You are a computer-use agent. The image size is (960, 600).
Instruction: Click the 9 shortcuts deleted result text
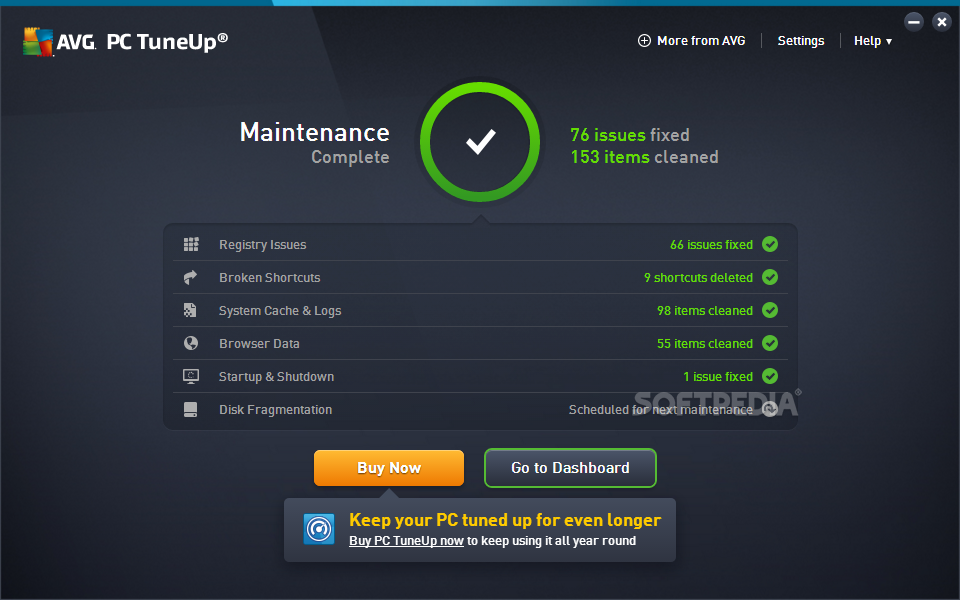[x=698, y=277]
